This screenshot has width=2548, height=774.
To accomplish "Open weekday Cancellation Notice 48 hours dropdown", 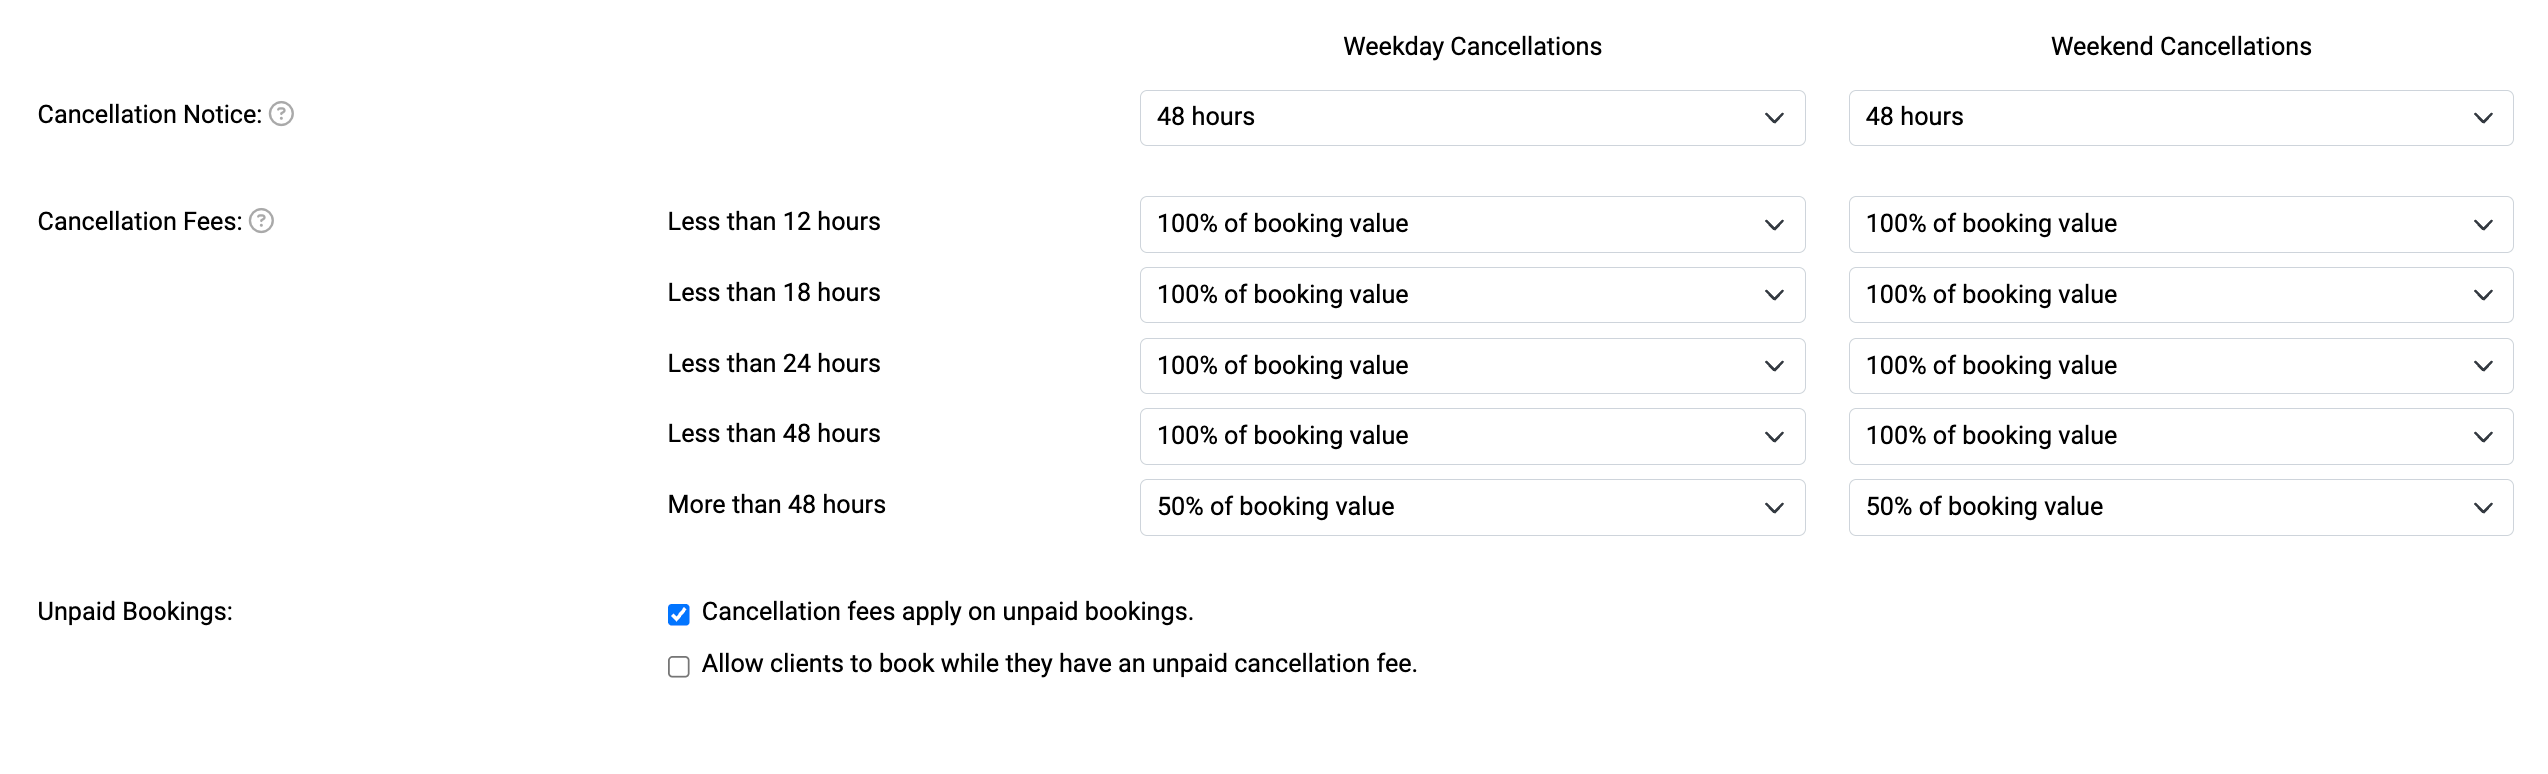I will point(1472,118).
